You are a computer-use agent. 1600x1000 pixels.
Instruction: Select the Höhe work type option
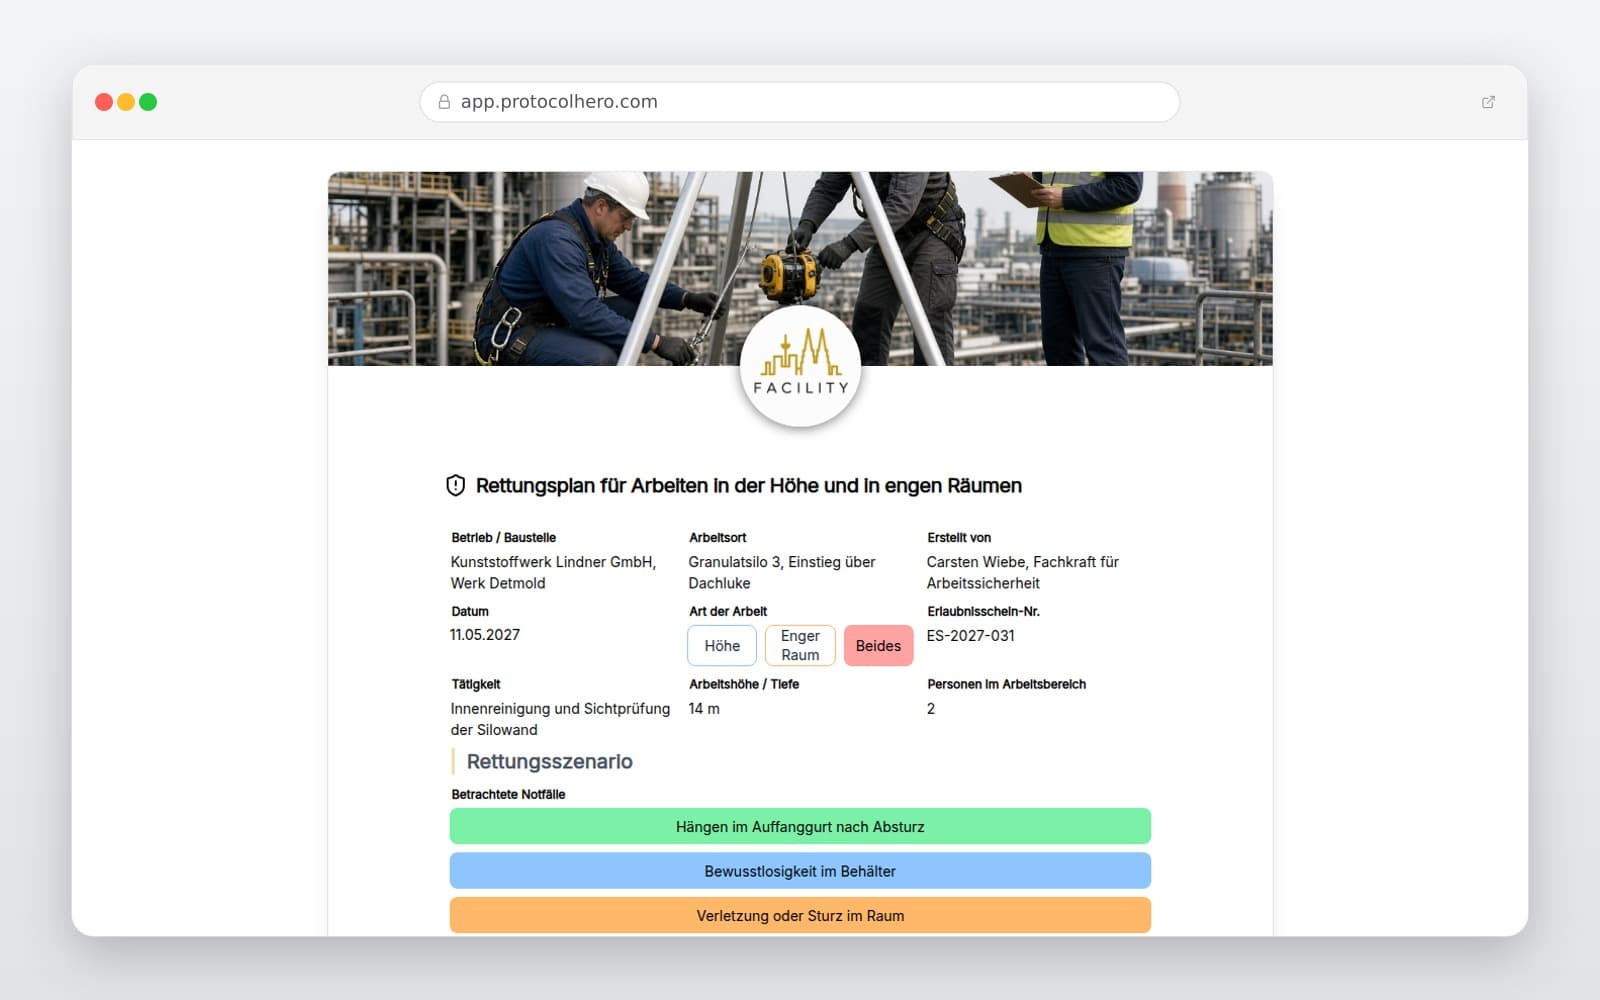point(722,646)
